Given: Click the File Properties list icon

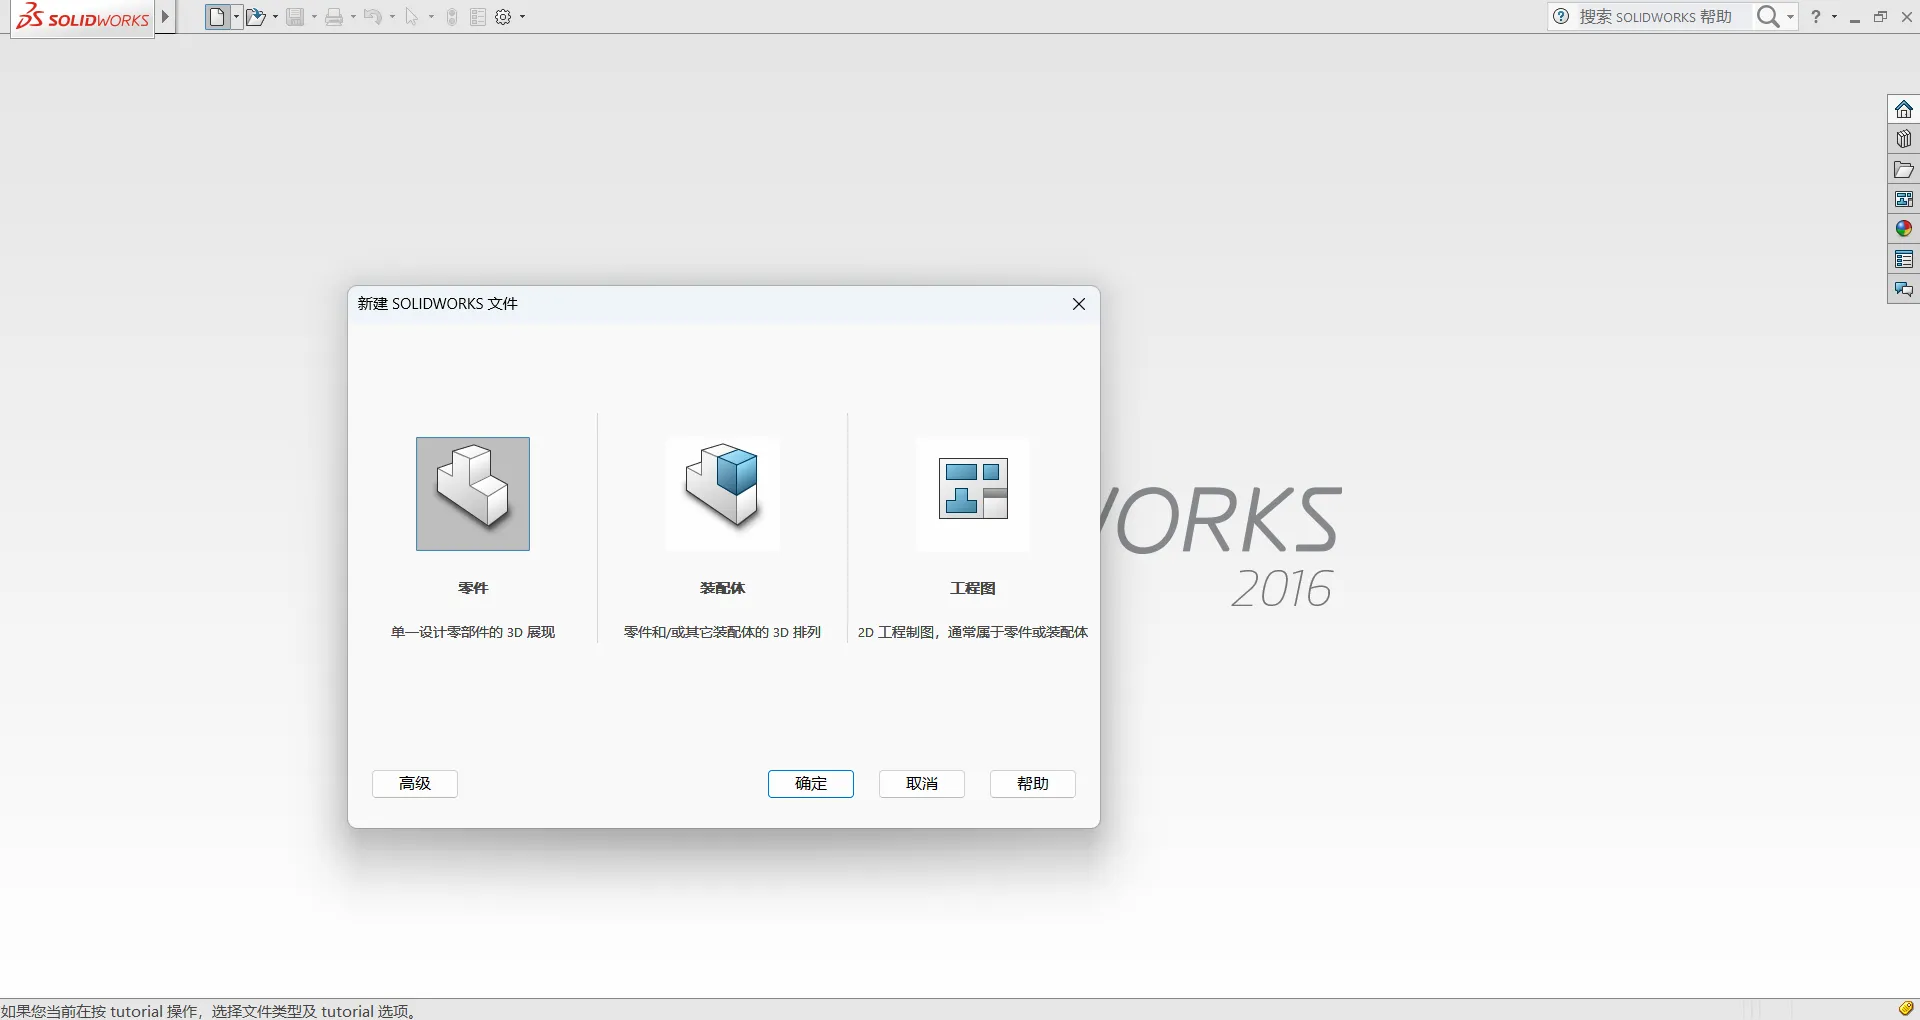Looking at the screenshot, I should (478, 17).
